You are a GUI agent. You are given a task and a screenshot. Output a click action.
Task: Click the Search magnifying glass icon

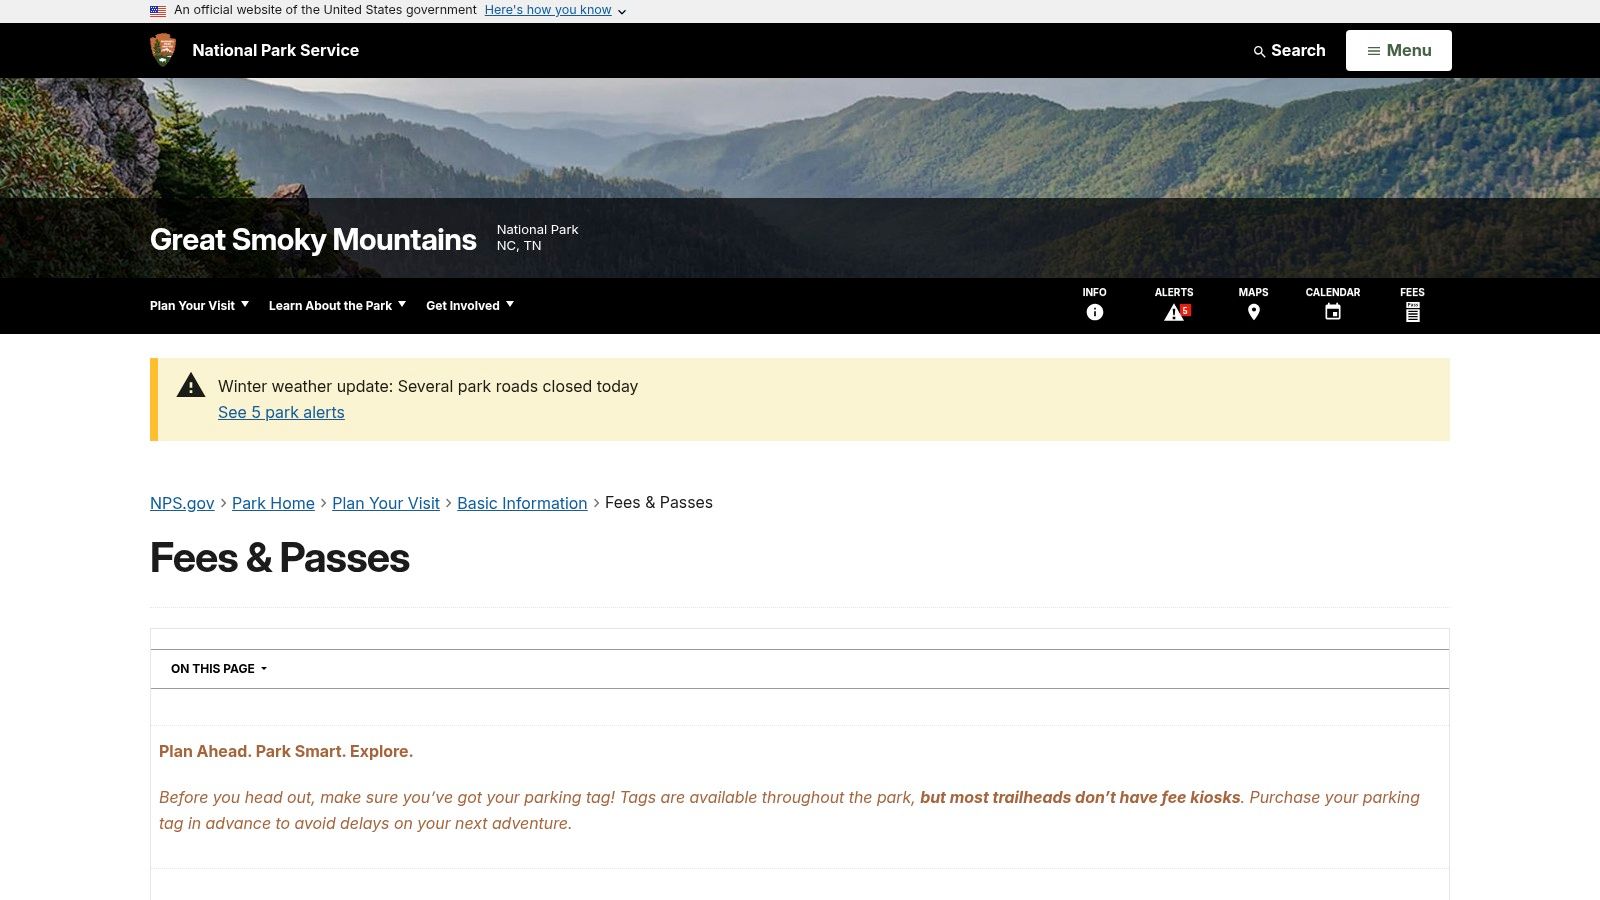click(x=1259, y=51)
